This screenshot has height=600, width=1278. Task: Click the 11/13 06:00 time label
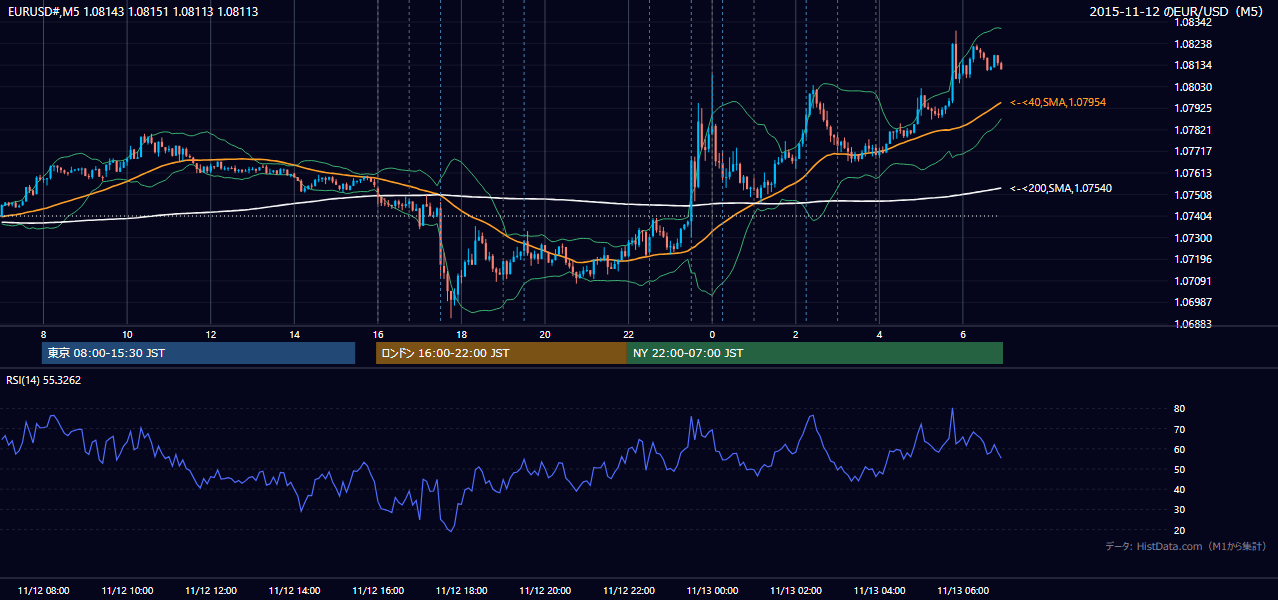click(x=962, y=591)
